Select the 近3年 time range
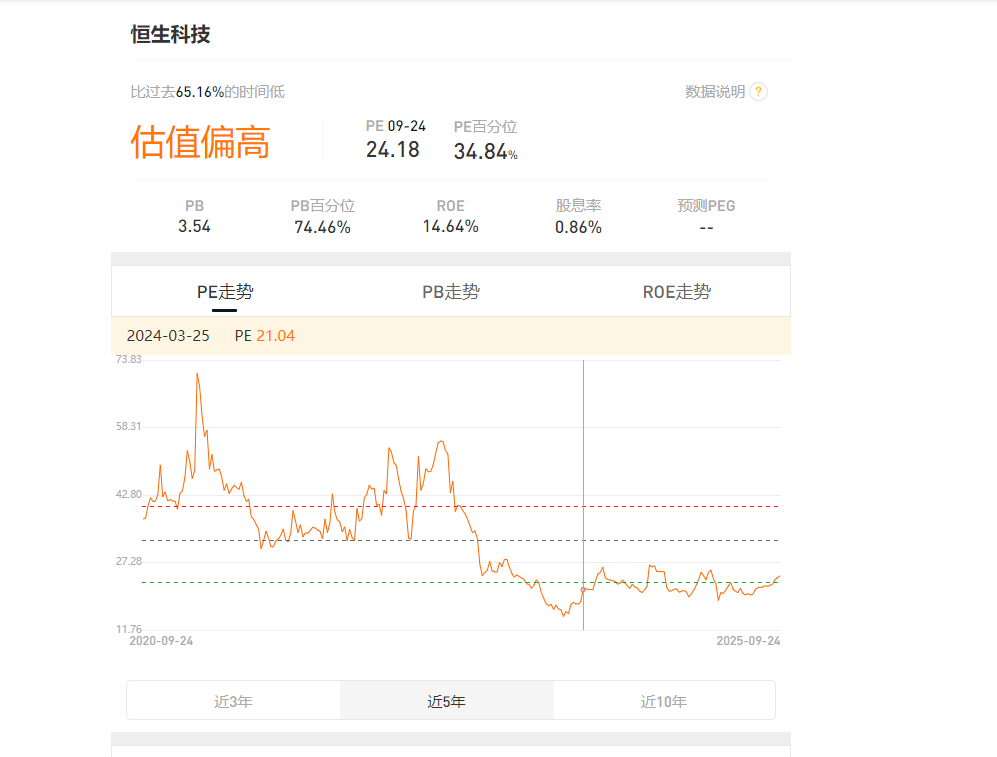Image resolution: width=997 pixels, height=757 pixels. coord(233,701)
